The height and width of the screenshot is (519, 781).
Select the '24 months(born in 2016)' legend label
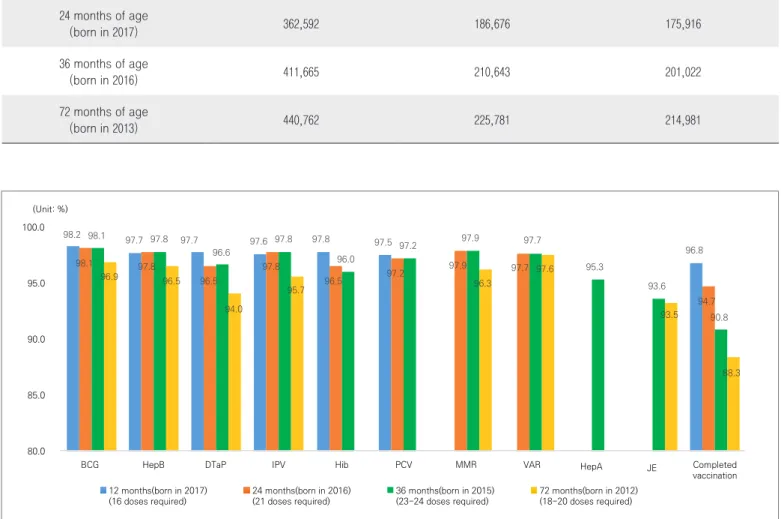click(x=301, y=491)
